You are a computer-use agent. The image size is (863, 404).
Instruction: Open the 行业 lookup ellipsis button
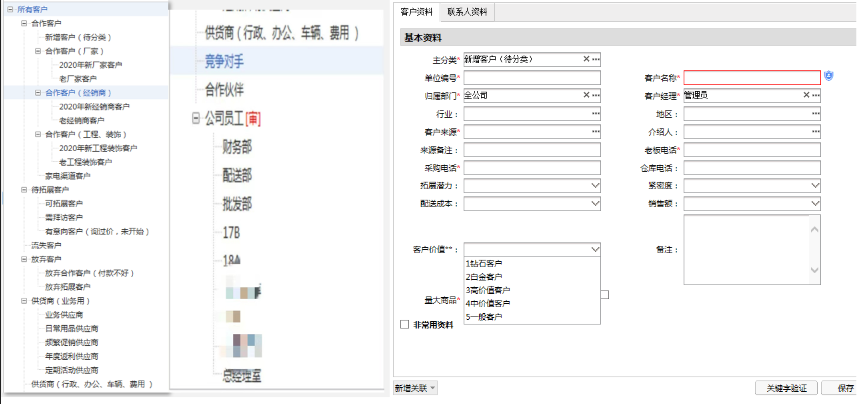[596, 113]
